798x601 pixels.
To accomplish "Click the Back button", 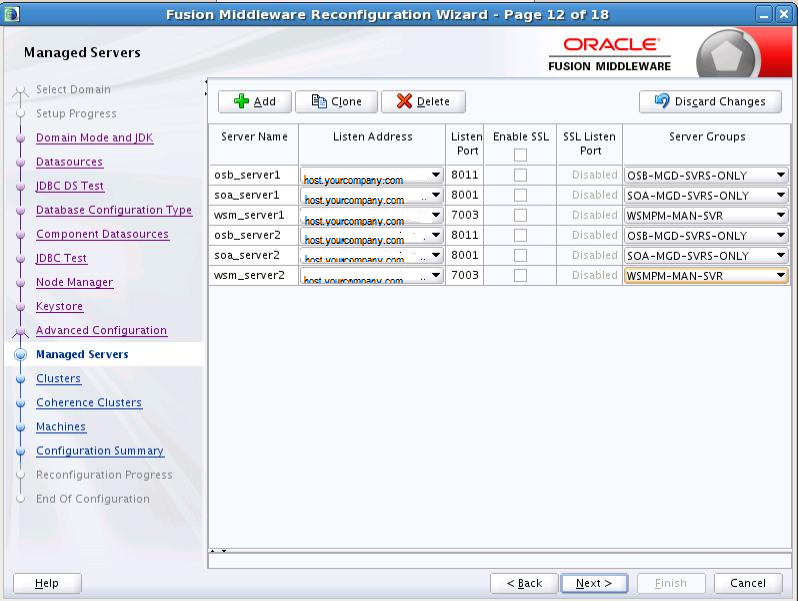I will 524,583.
